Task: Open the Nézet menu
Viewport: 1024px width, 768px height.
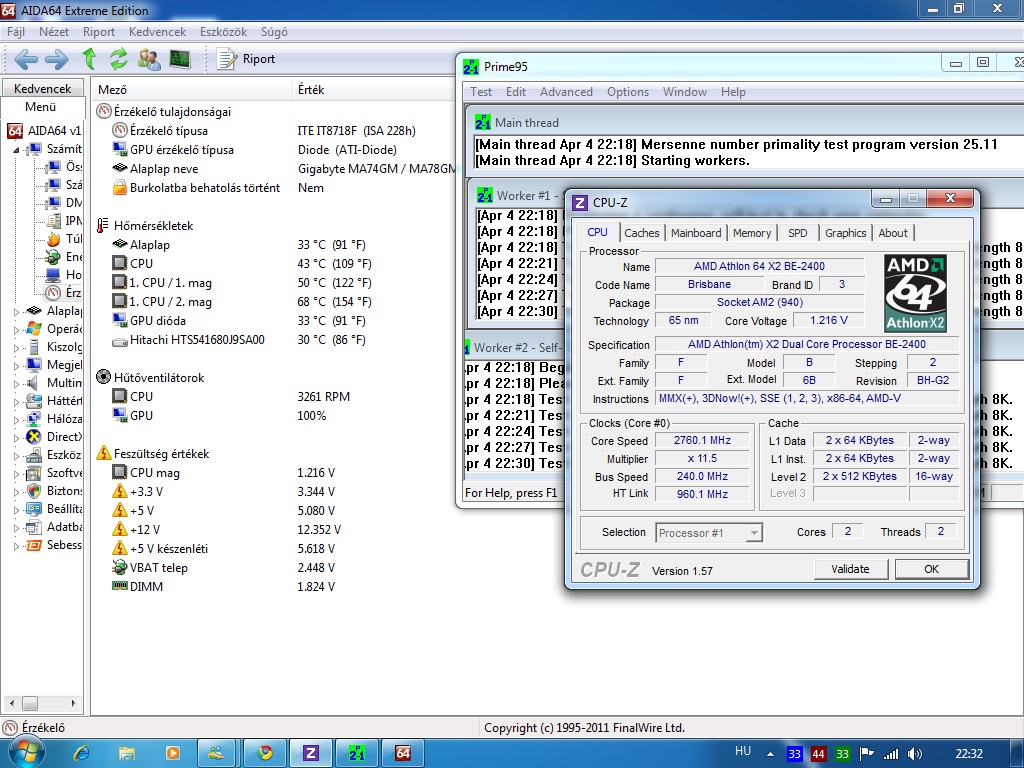Action: coord(54,32)
